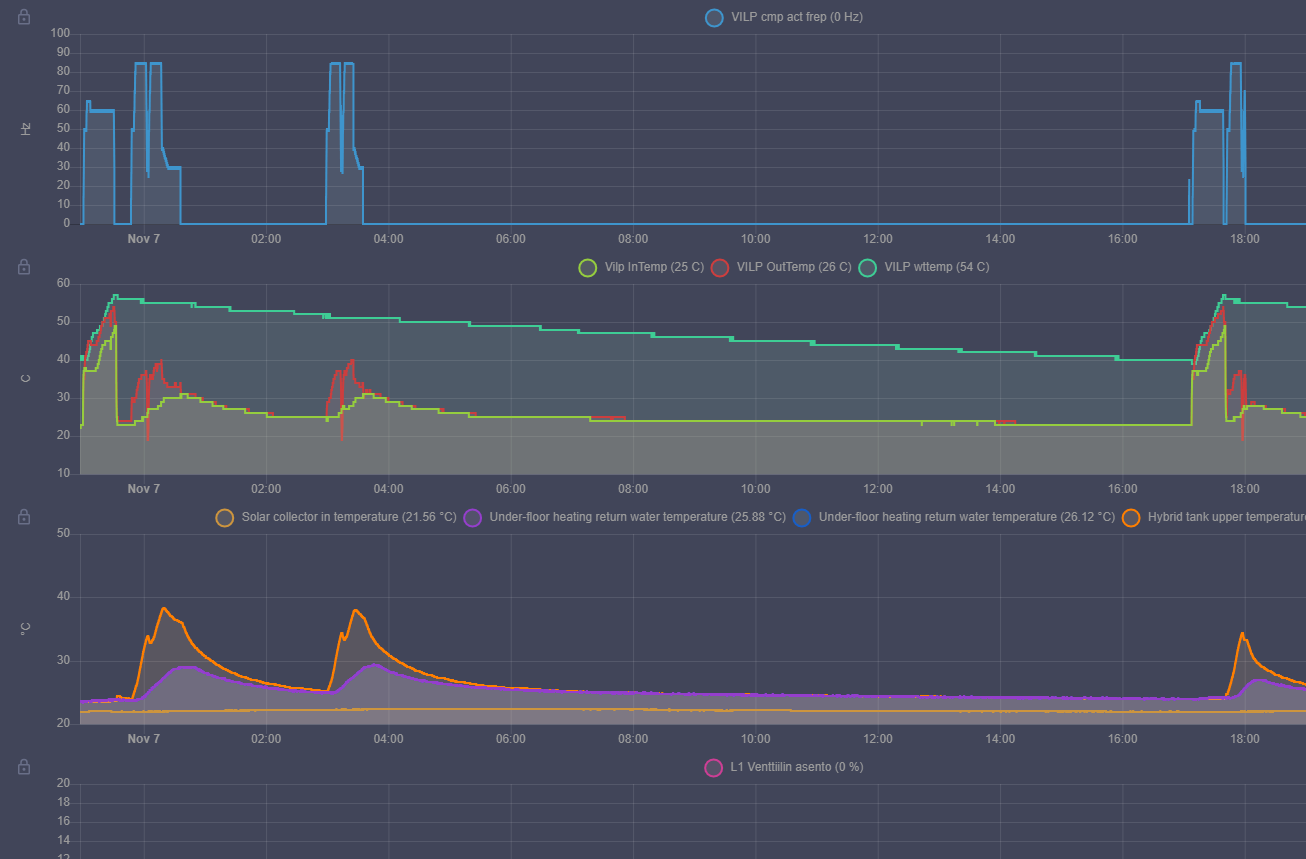
Task: Toggle the lock icon beside the Vilp InTemp chart
Action: [x=24, y=267]
